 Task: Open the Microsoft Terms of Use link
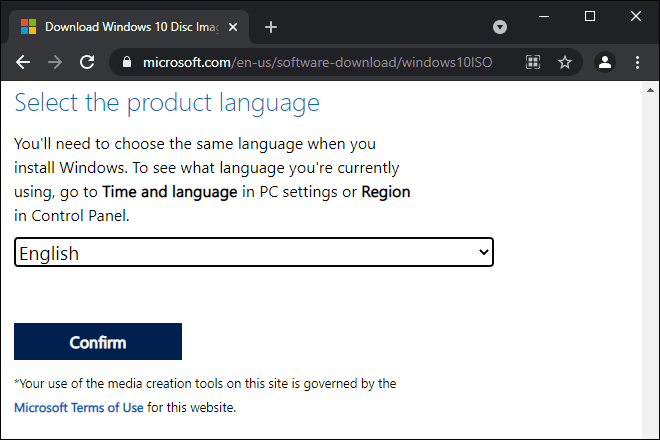pos(79,408)
